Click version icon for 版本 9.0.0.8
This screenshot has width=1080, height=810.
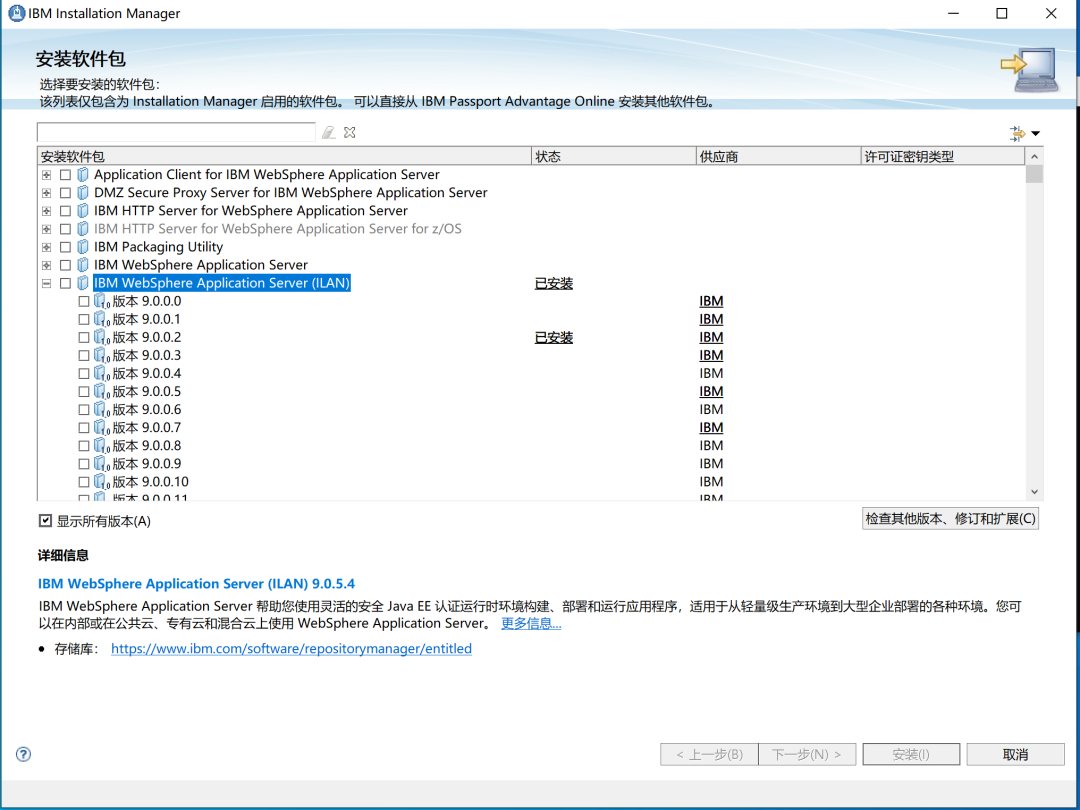102,446
